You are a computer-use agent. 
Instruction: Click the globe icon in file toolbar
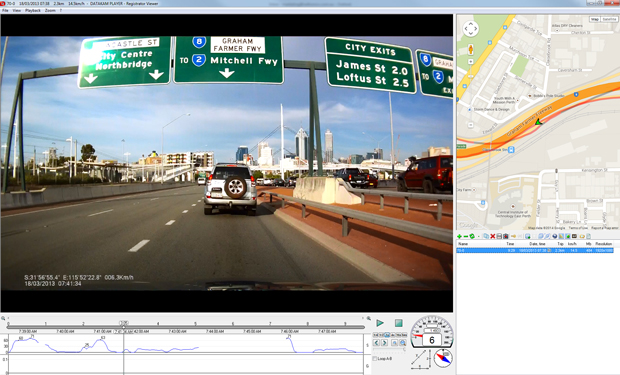(554, 236)
